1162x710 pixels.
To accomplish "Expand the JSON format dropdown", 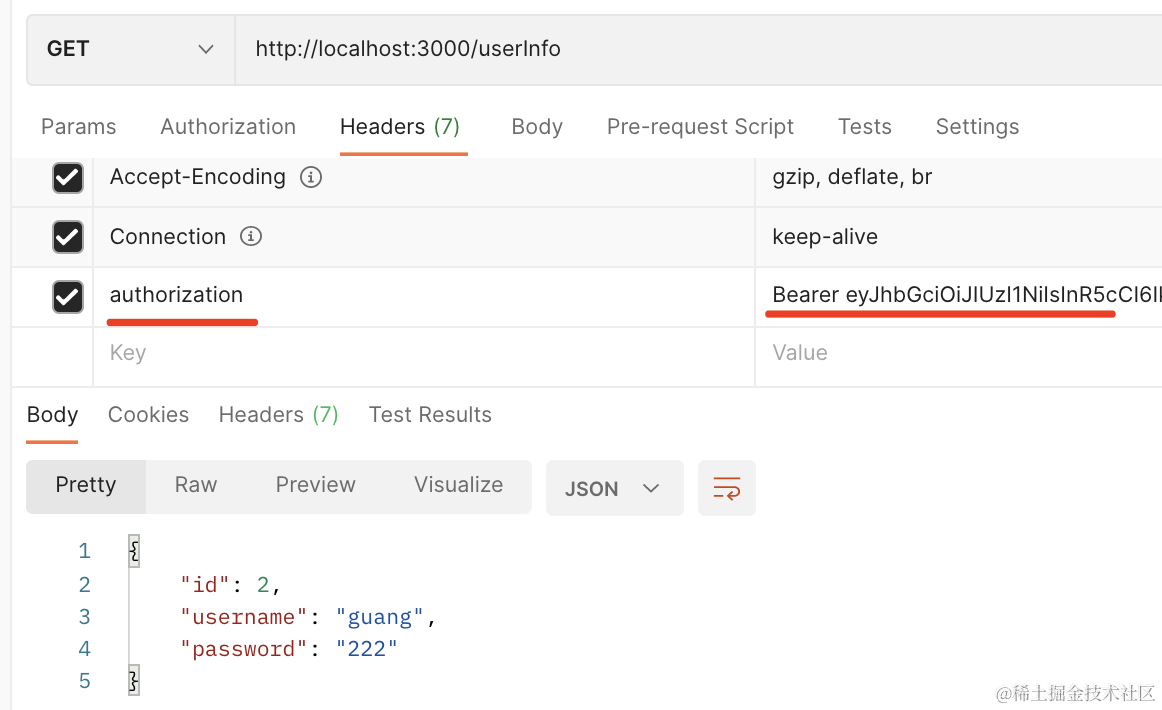I will click(x=614, y=488).
